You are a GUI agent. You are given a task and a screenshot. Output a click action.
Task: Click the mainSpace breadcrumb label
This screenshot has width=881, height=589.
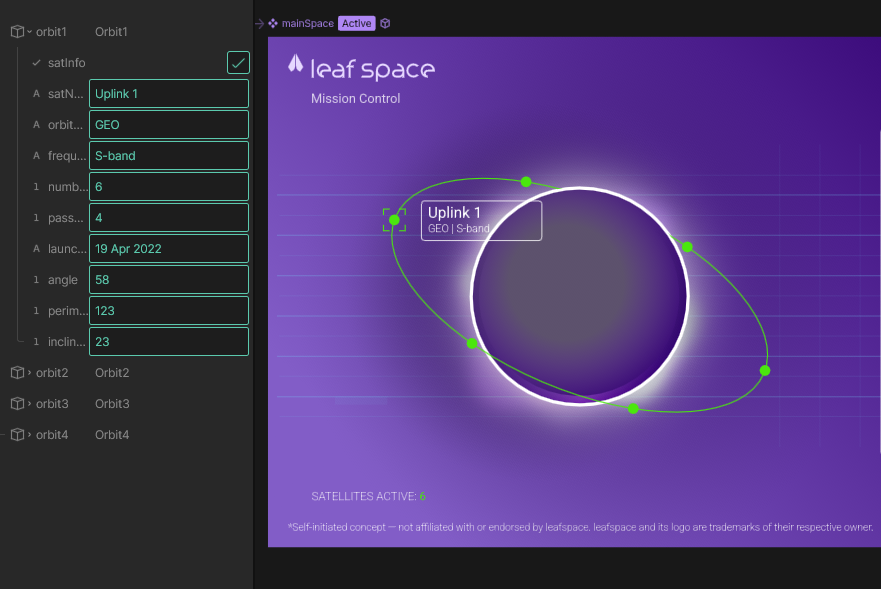[x=307, y=23]
